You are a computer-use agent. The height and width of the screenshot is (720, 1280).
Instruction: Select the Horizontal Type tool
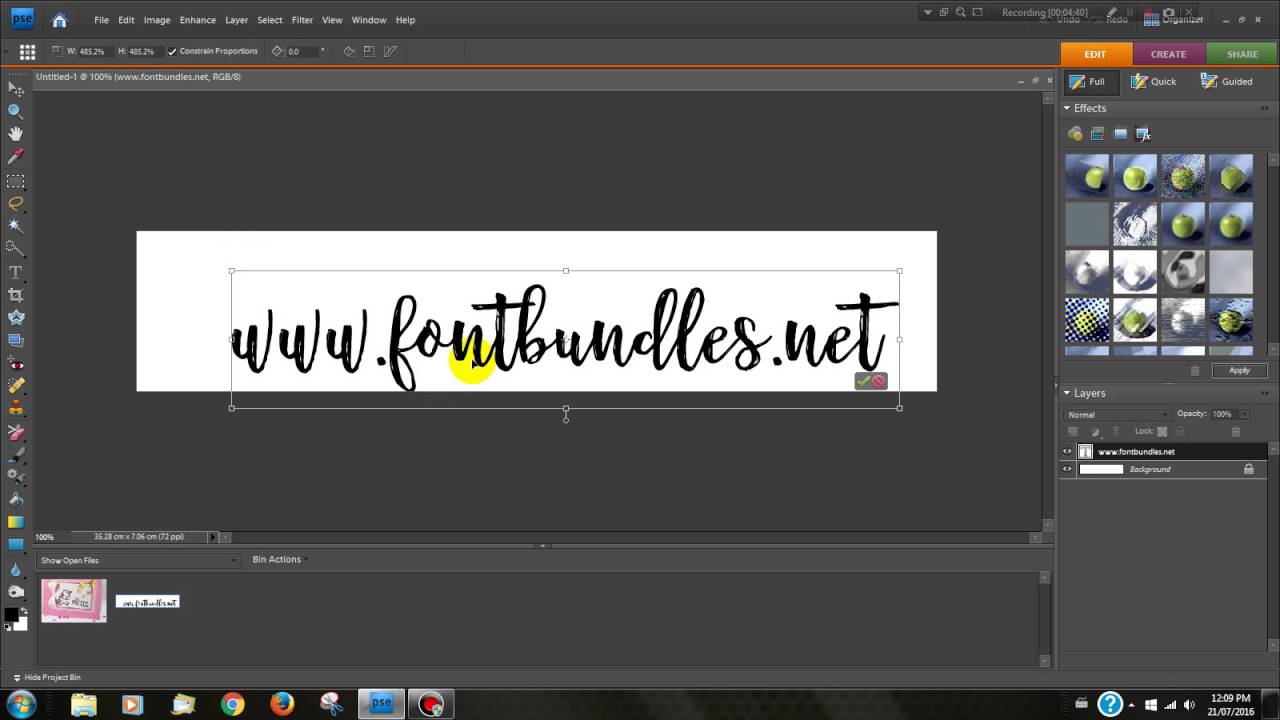point(16,272)
